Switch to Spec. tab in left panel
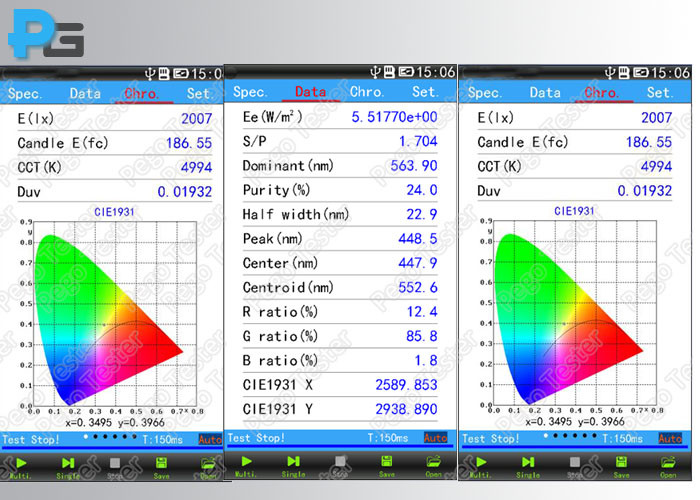 pos(25,94)
